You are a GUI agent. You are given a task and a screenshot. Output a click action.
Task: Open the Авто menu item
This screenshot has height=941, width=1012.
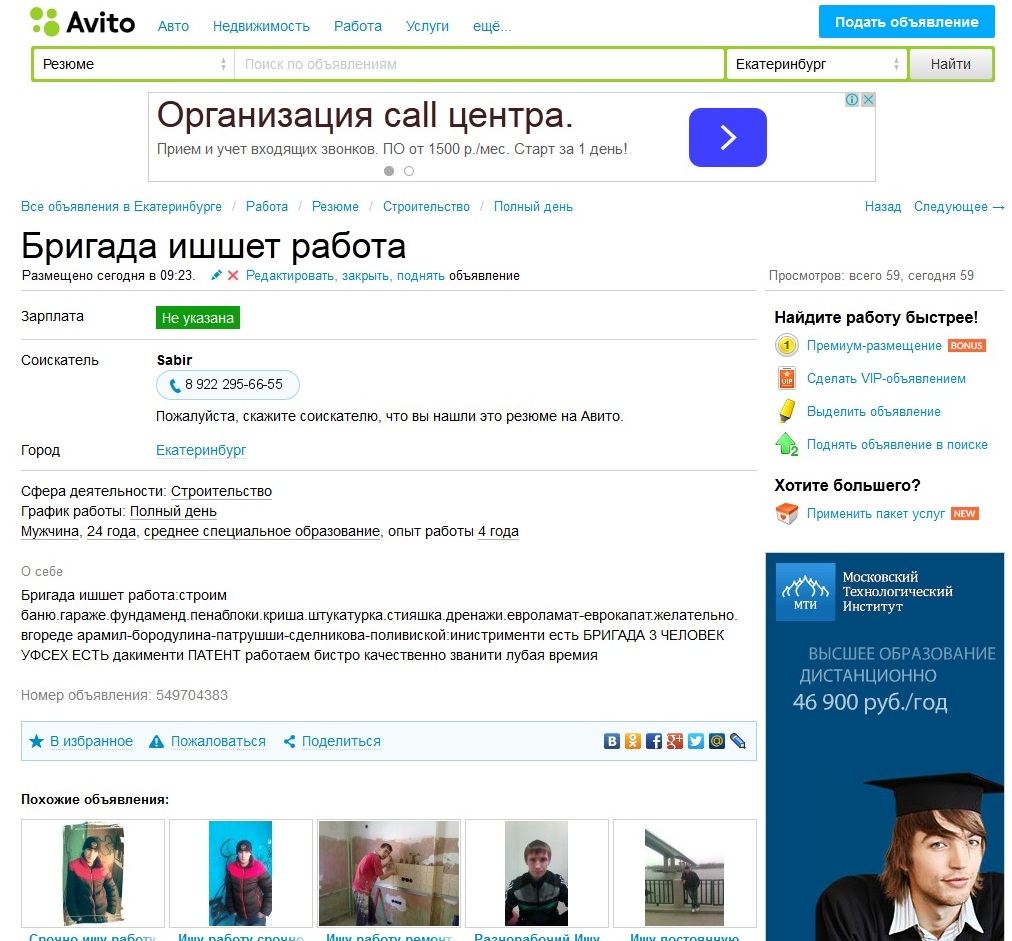click(174, 26)
